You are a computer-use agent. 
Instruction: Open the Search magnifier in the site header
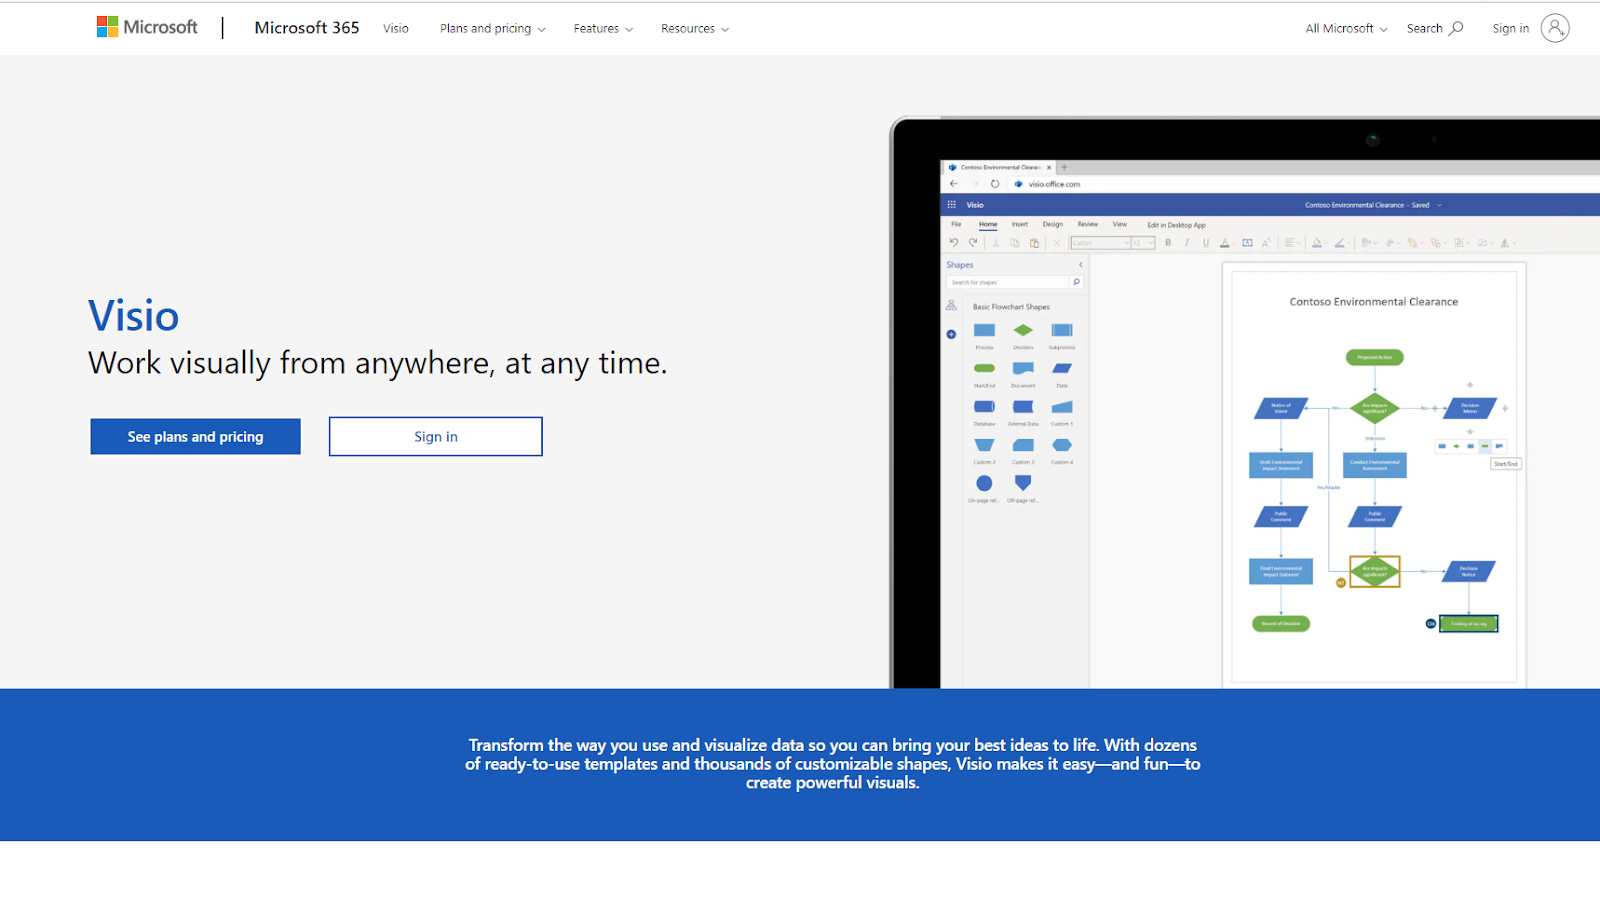tap(1457, 28)
